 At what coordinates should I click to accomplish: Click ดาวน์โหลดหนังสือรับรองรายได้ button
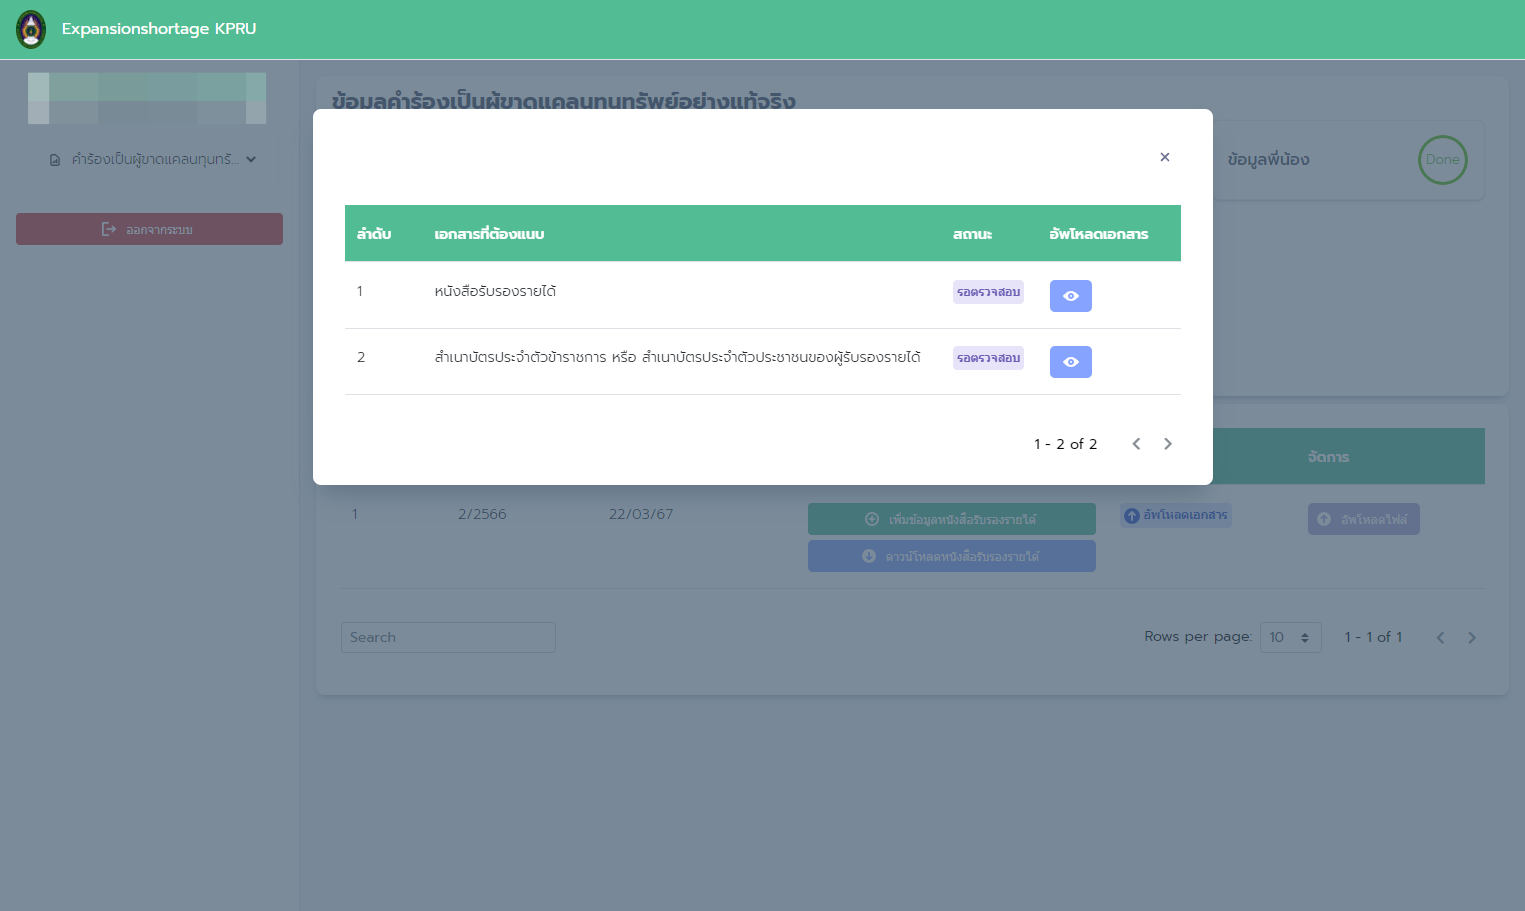(951, 556)
